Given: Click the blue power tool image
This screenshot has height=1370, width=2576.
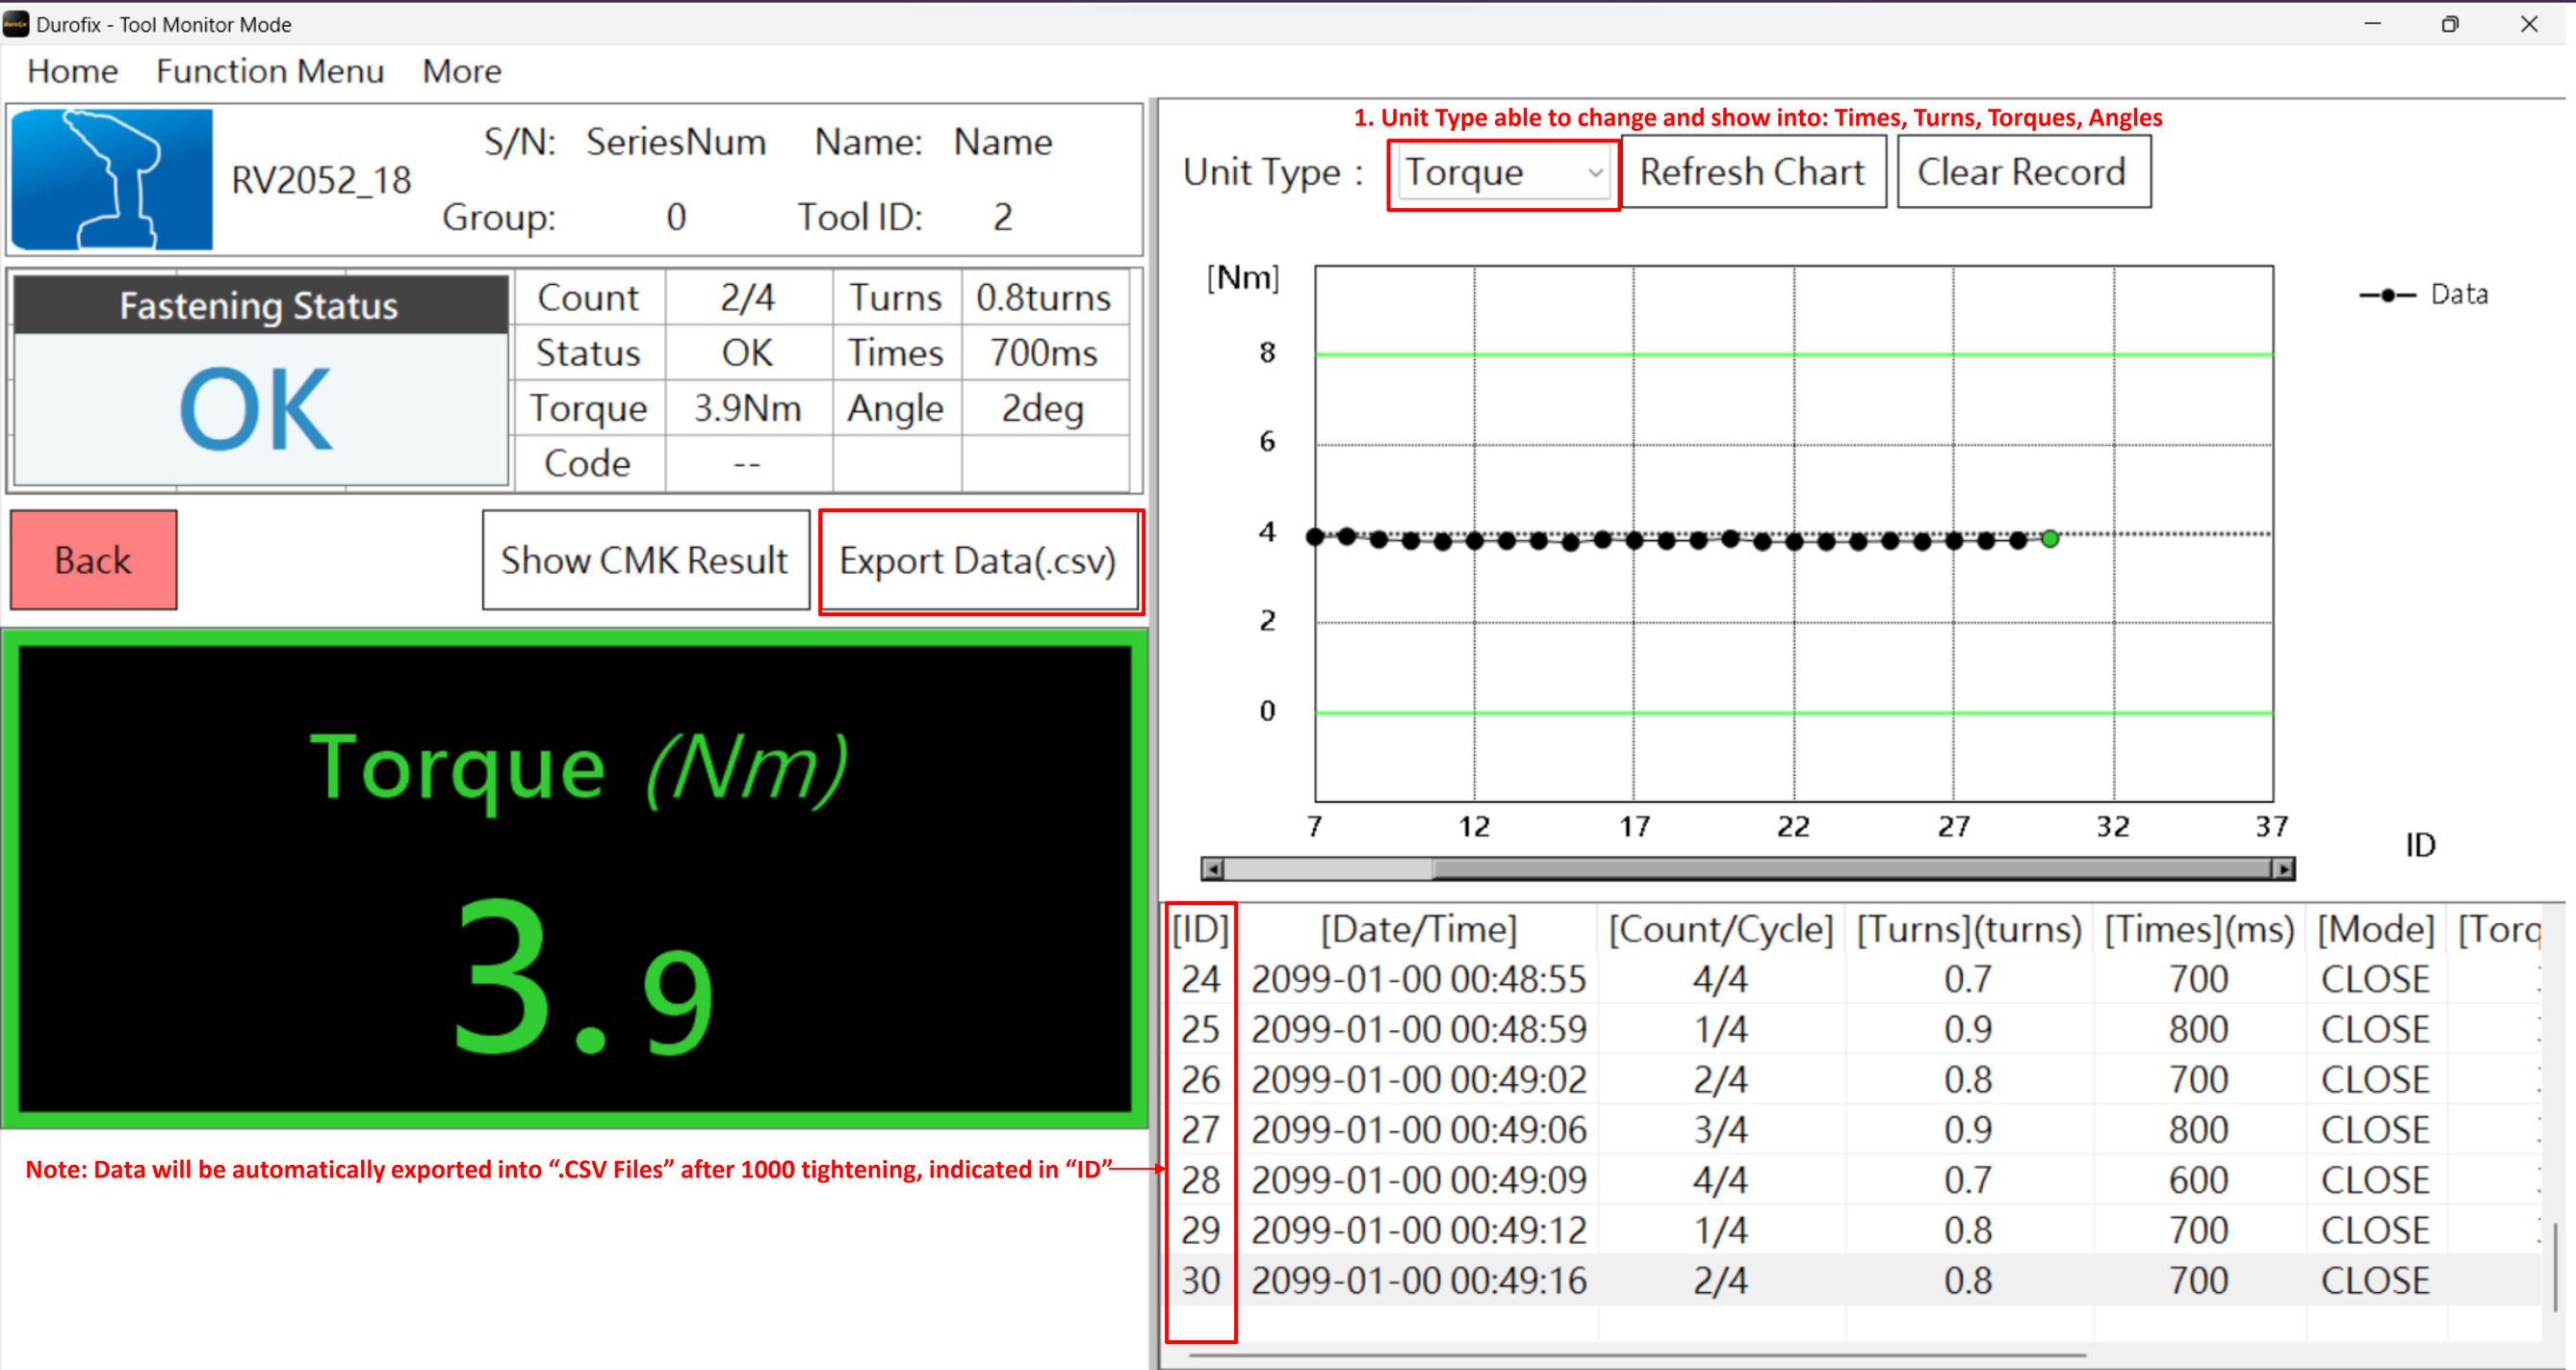Looking at the screenshot, I should click(112, 179).
